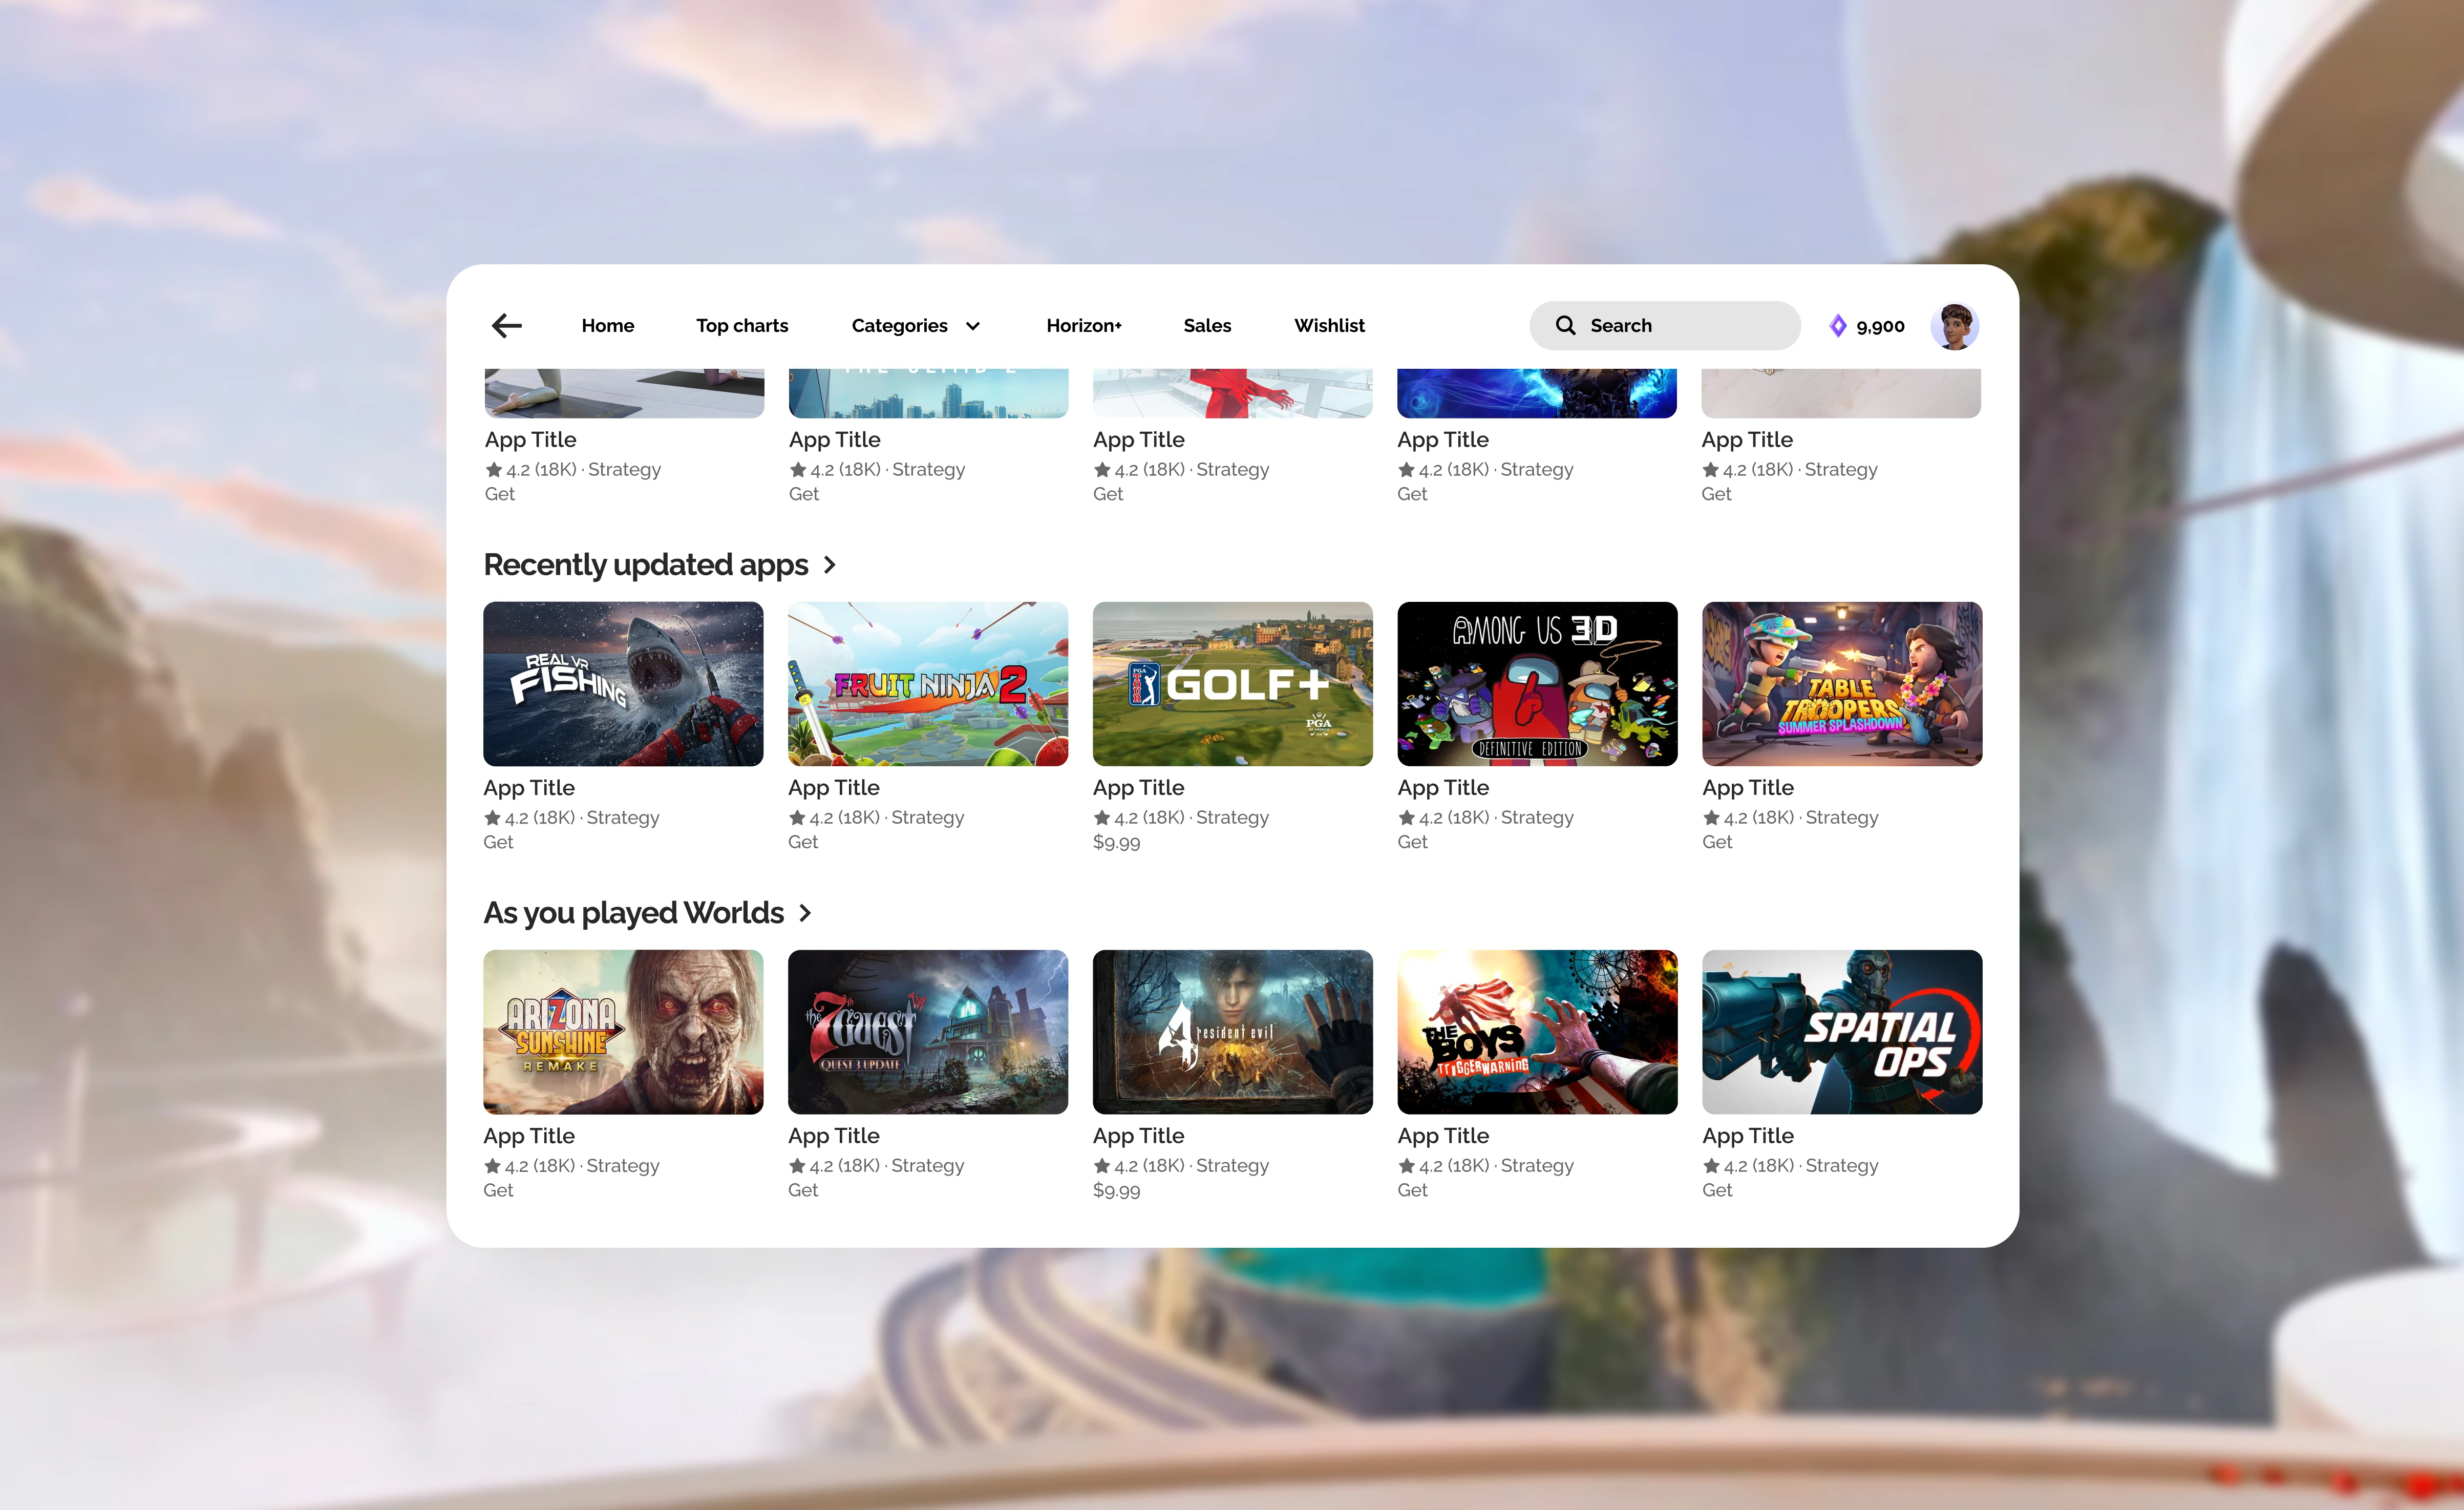Open the Wishlist tab

(x=1329, y=325)
